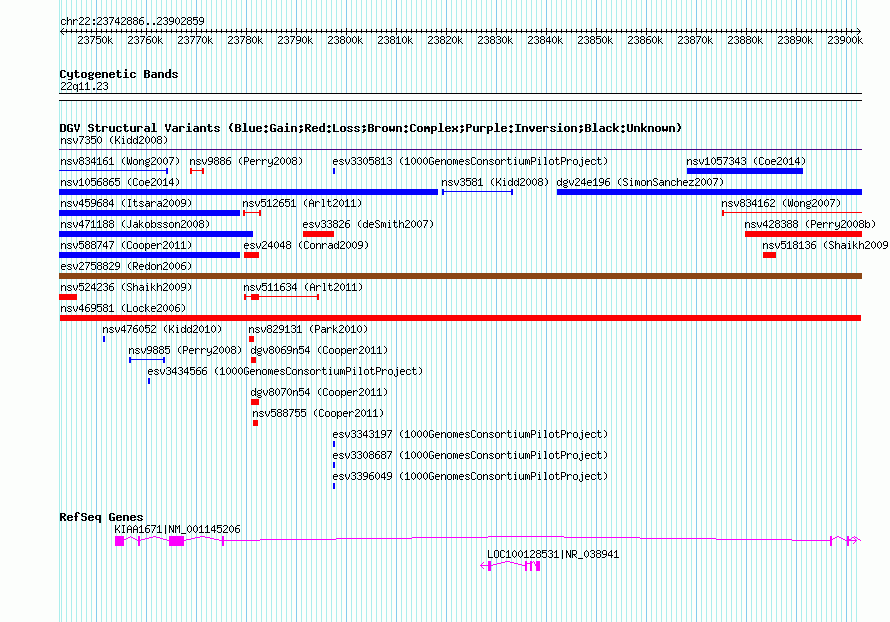This screenshot has height=622, width=890.
Task: Select the nsv3581 blue span bar
Action: click(477, 192)
